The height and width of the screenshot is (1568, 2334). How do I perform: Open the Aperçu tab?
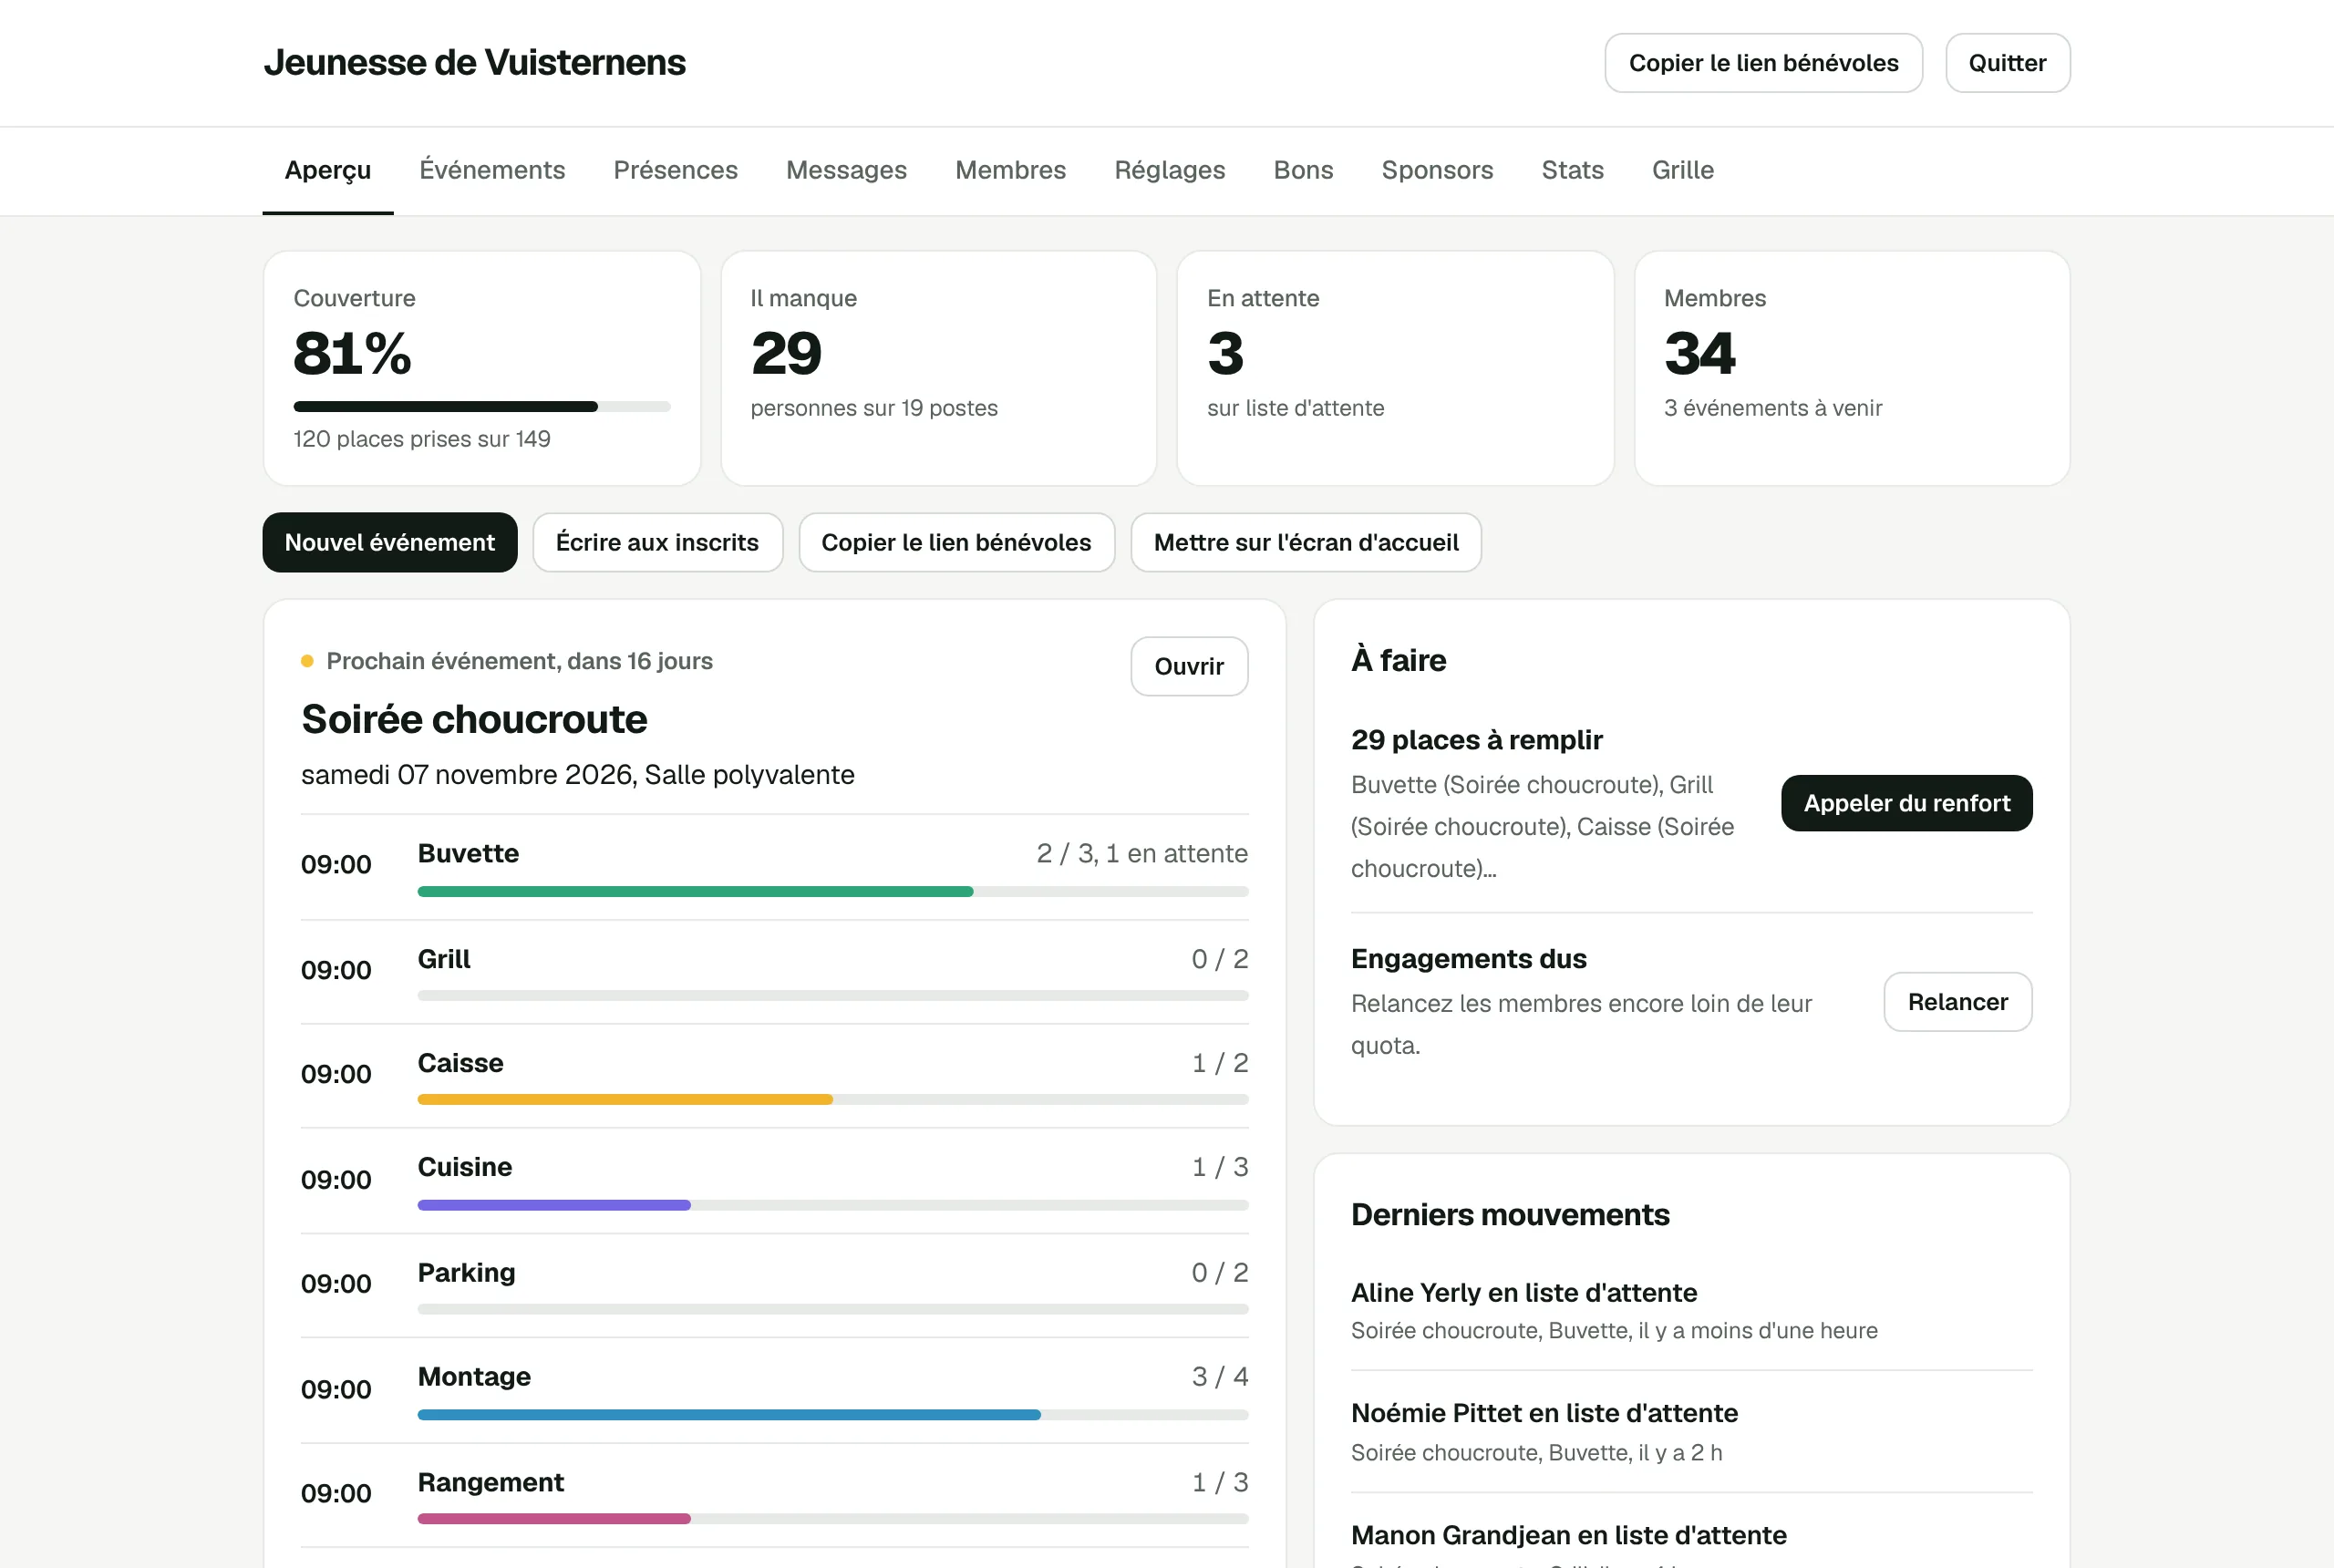pos(328,170)
